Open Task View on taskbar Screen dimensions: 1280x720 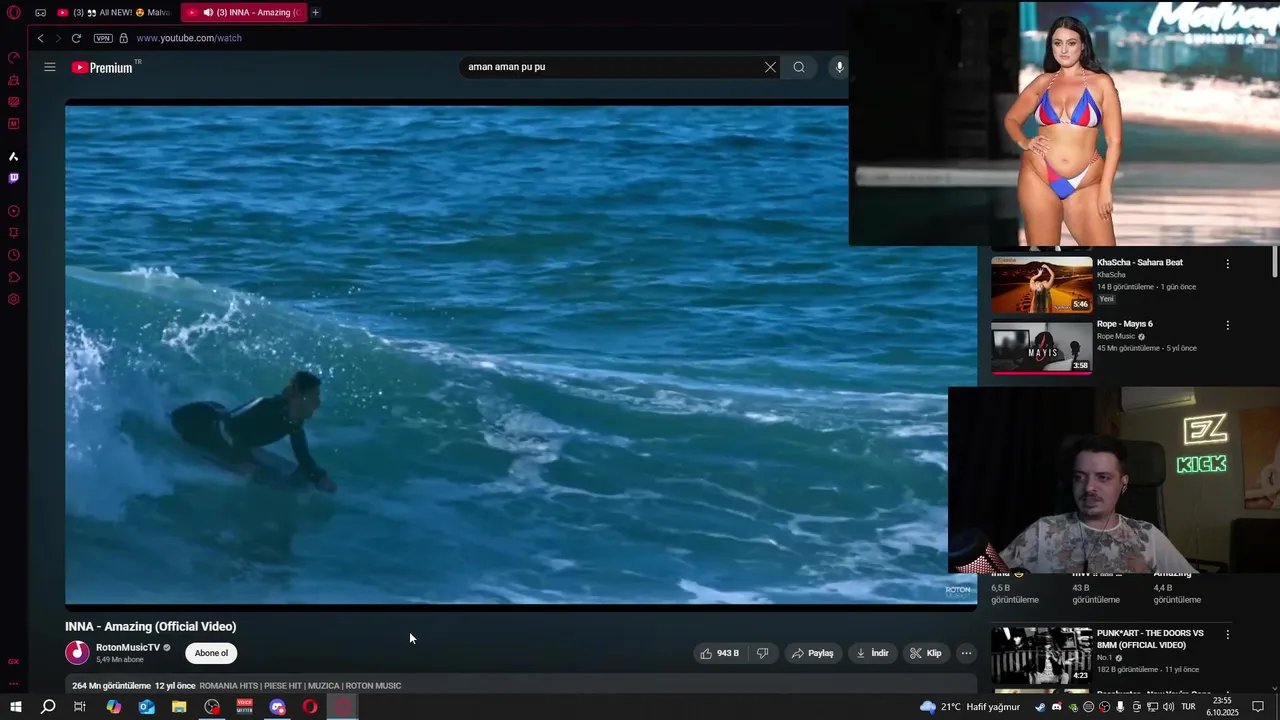80,707
